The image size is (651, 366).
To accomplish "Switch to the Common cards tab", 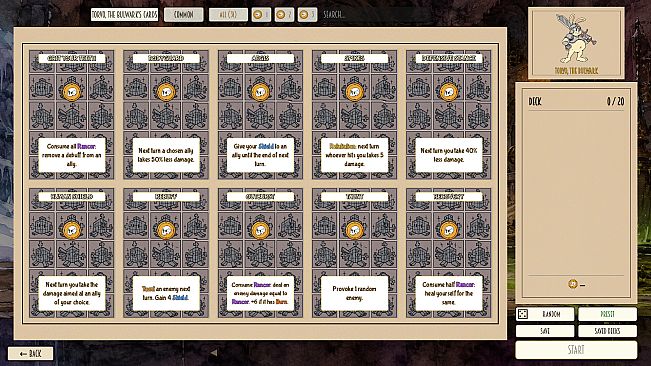I will (x=184, y=15).
